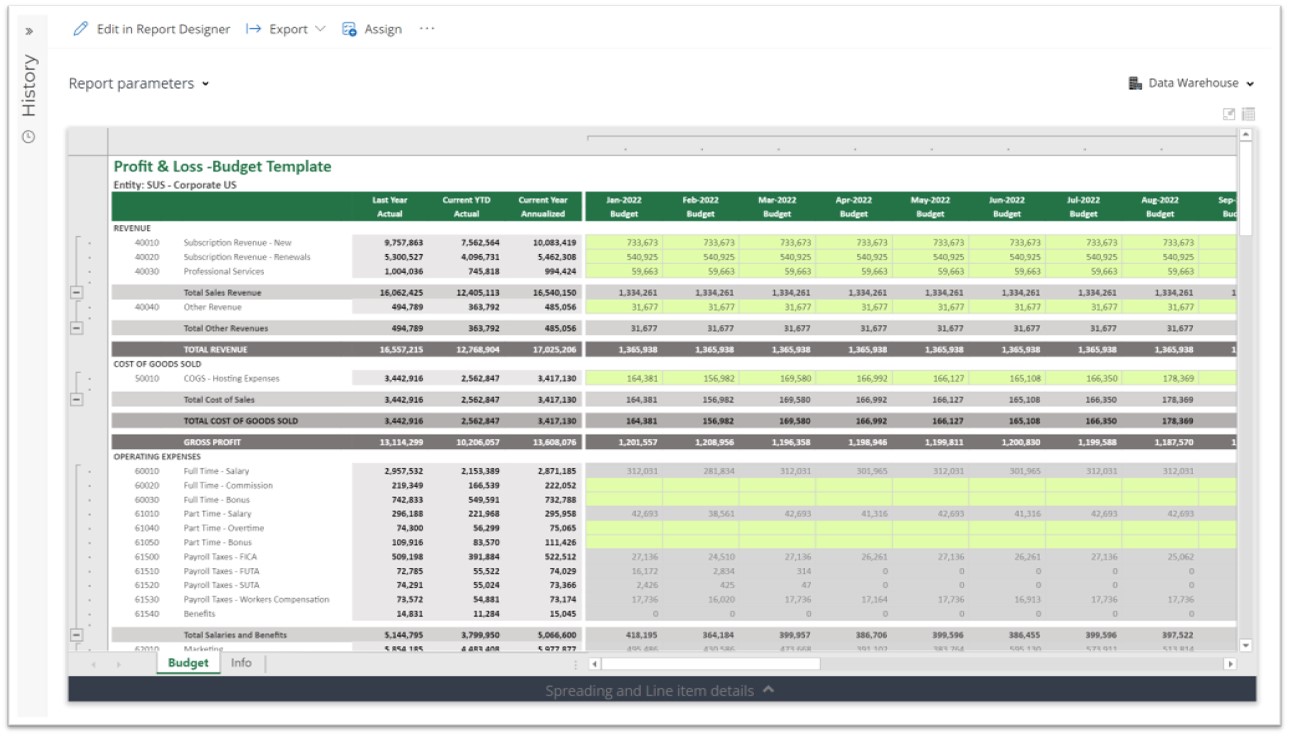Select the Budget sheet tab

point(188,663)
